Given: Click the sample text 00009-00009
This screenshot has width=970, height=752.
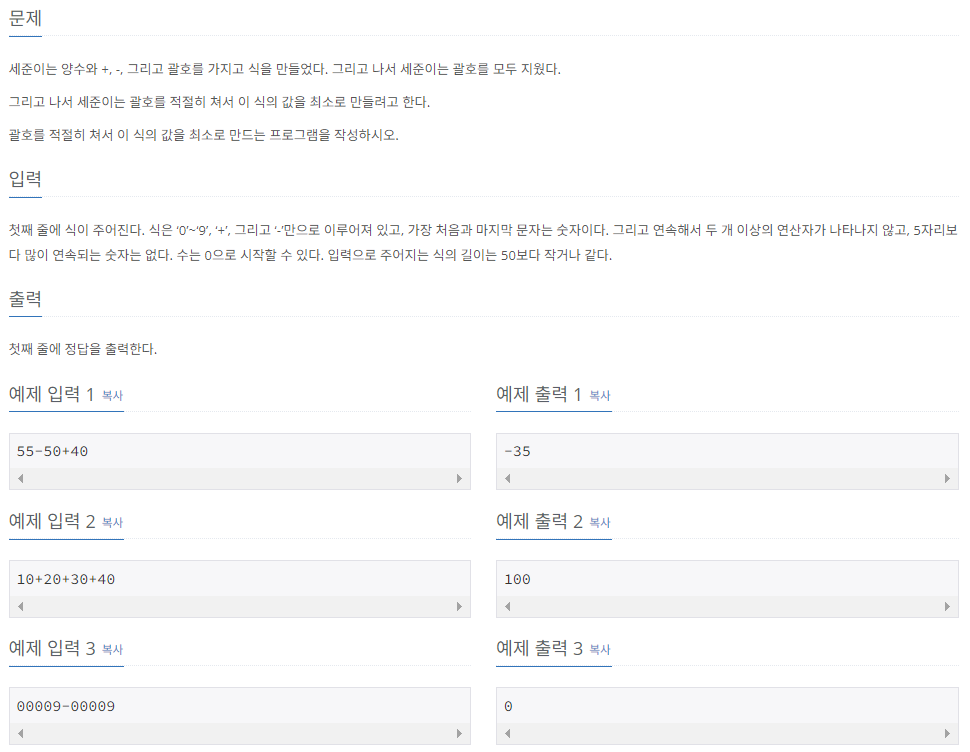Looking at the screenshot, I should tap(66, 706).
